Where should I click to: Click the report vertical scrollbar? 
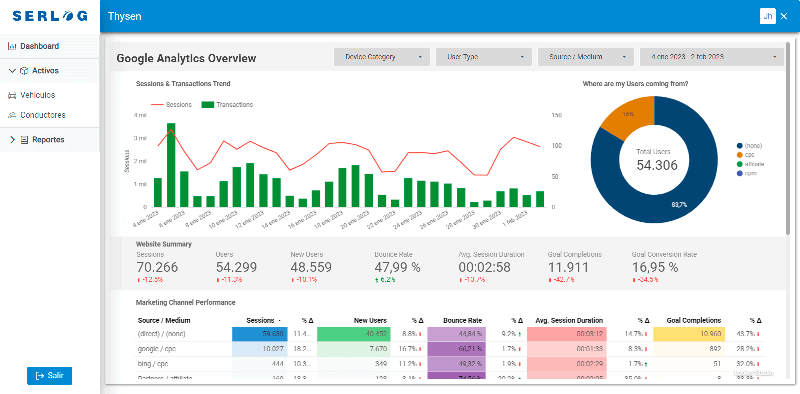point(788,137)
